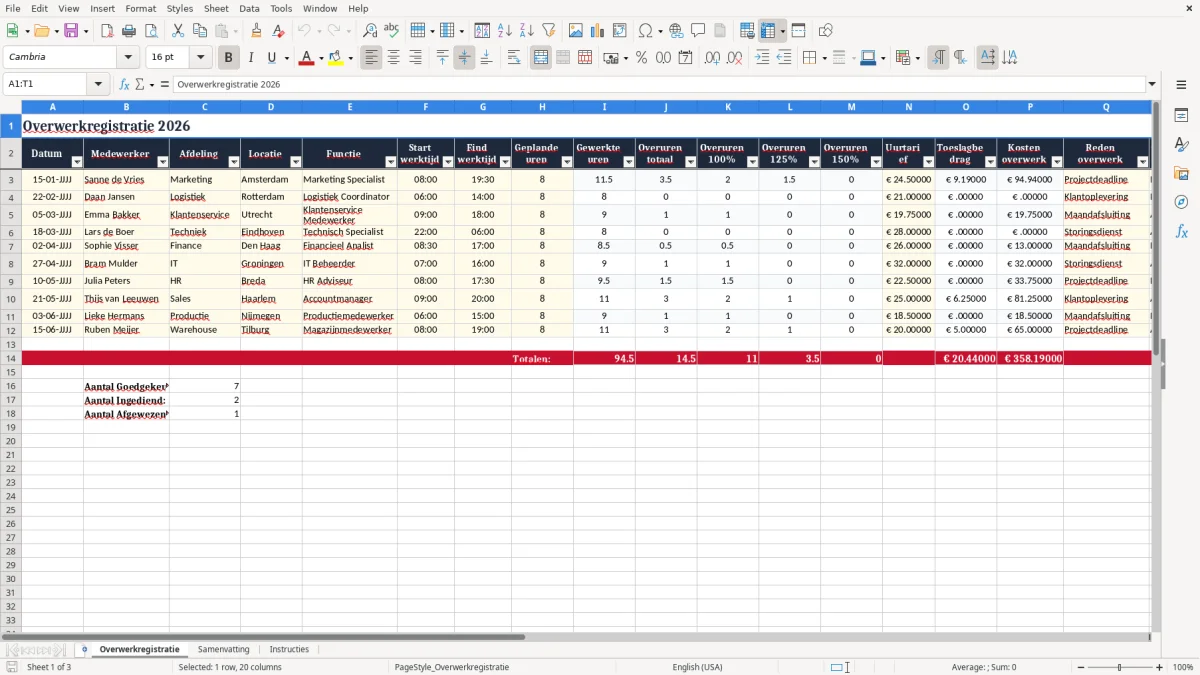Toggle Italic formatting button
Screen dimensions: 1200x675
[251, 58]
